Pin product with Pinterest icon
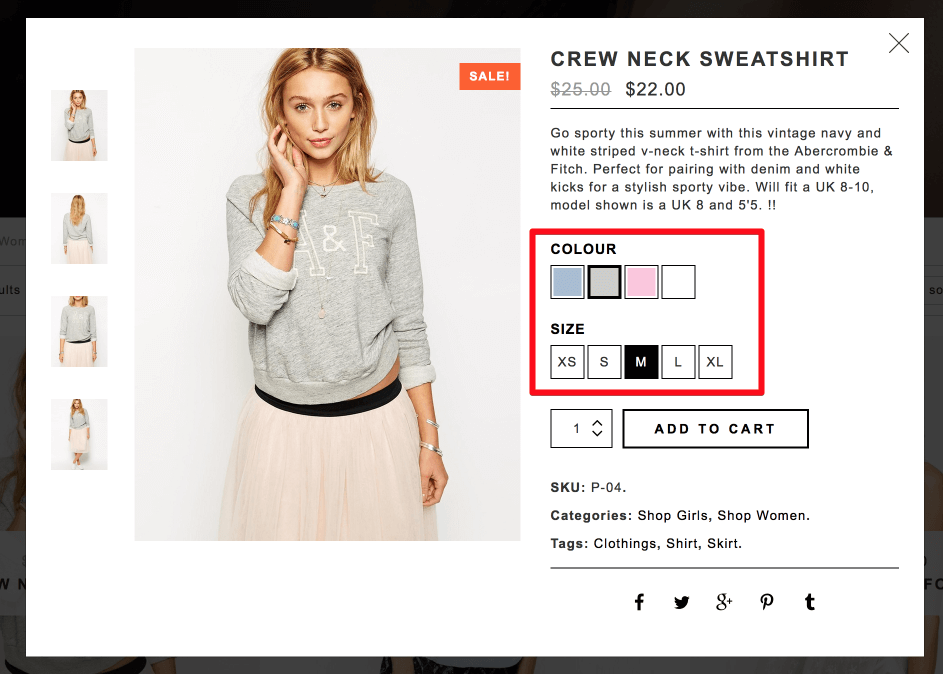Viewport: 943px width, 674px height. pyautogui.click(x=767, y=602)
